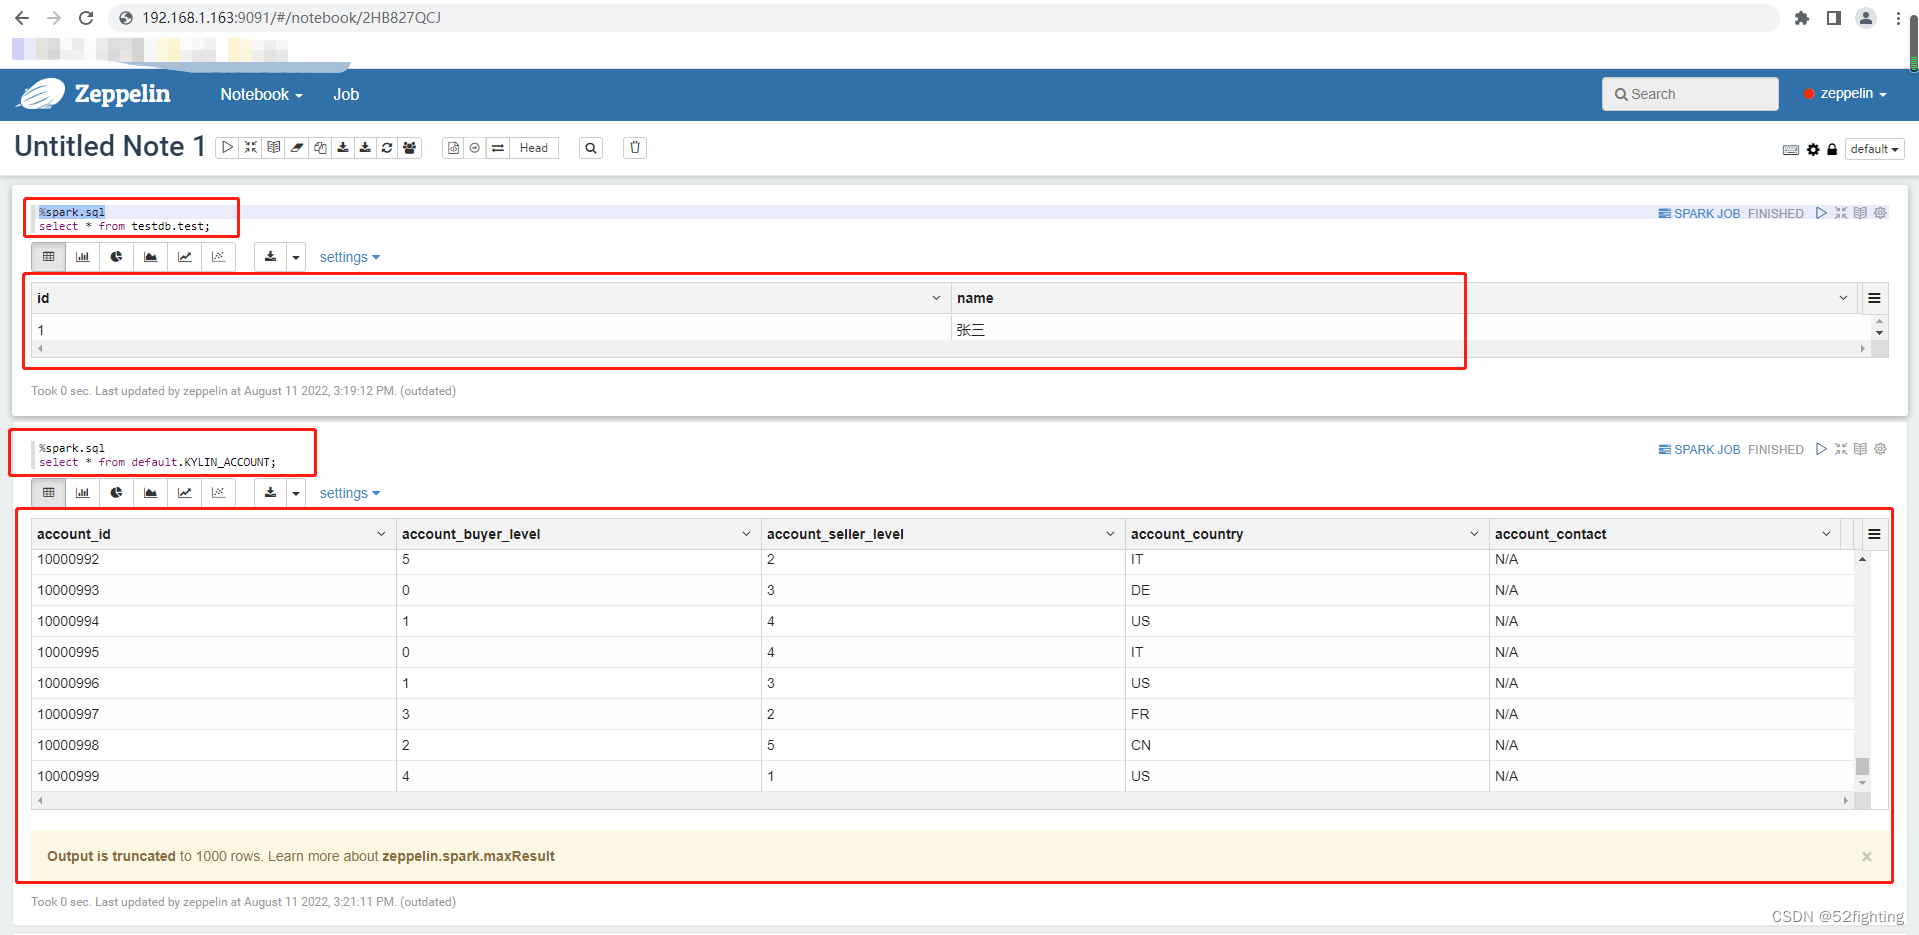Click the version control commit icon
This screenshot has height=935, width=1919.
(453, 148)
